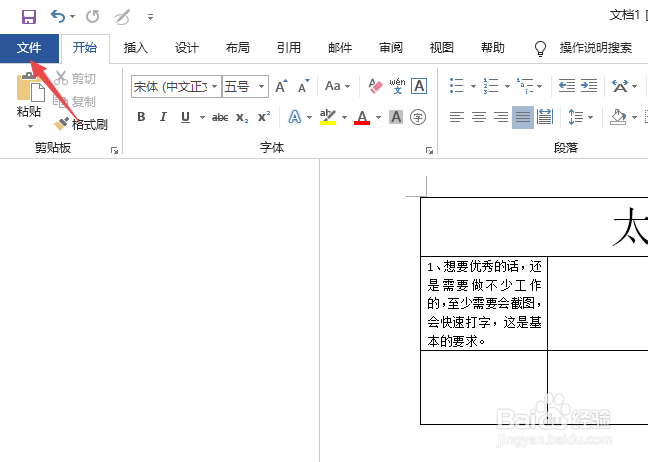
Task: Go to the 引用 (References) tab
Action: pyautogui.click(x=289, y=48)
